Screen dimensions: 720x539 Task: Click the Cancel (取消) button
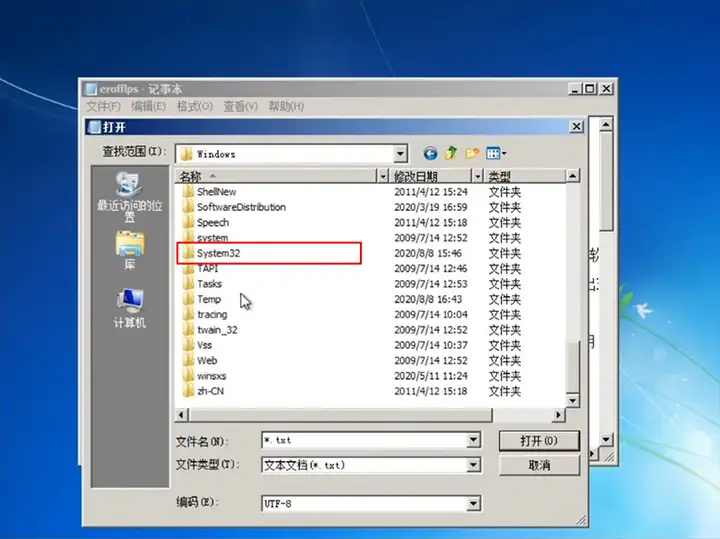click(539, 466)
